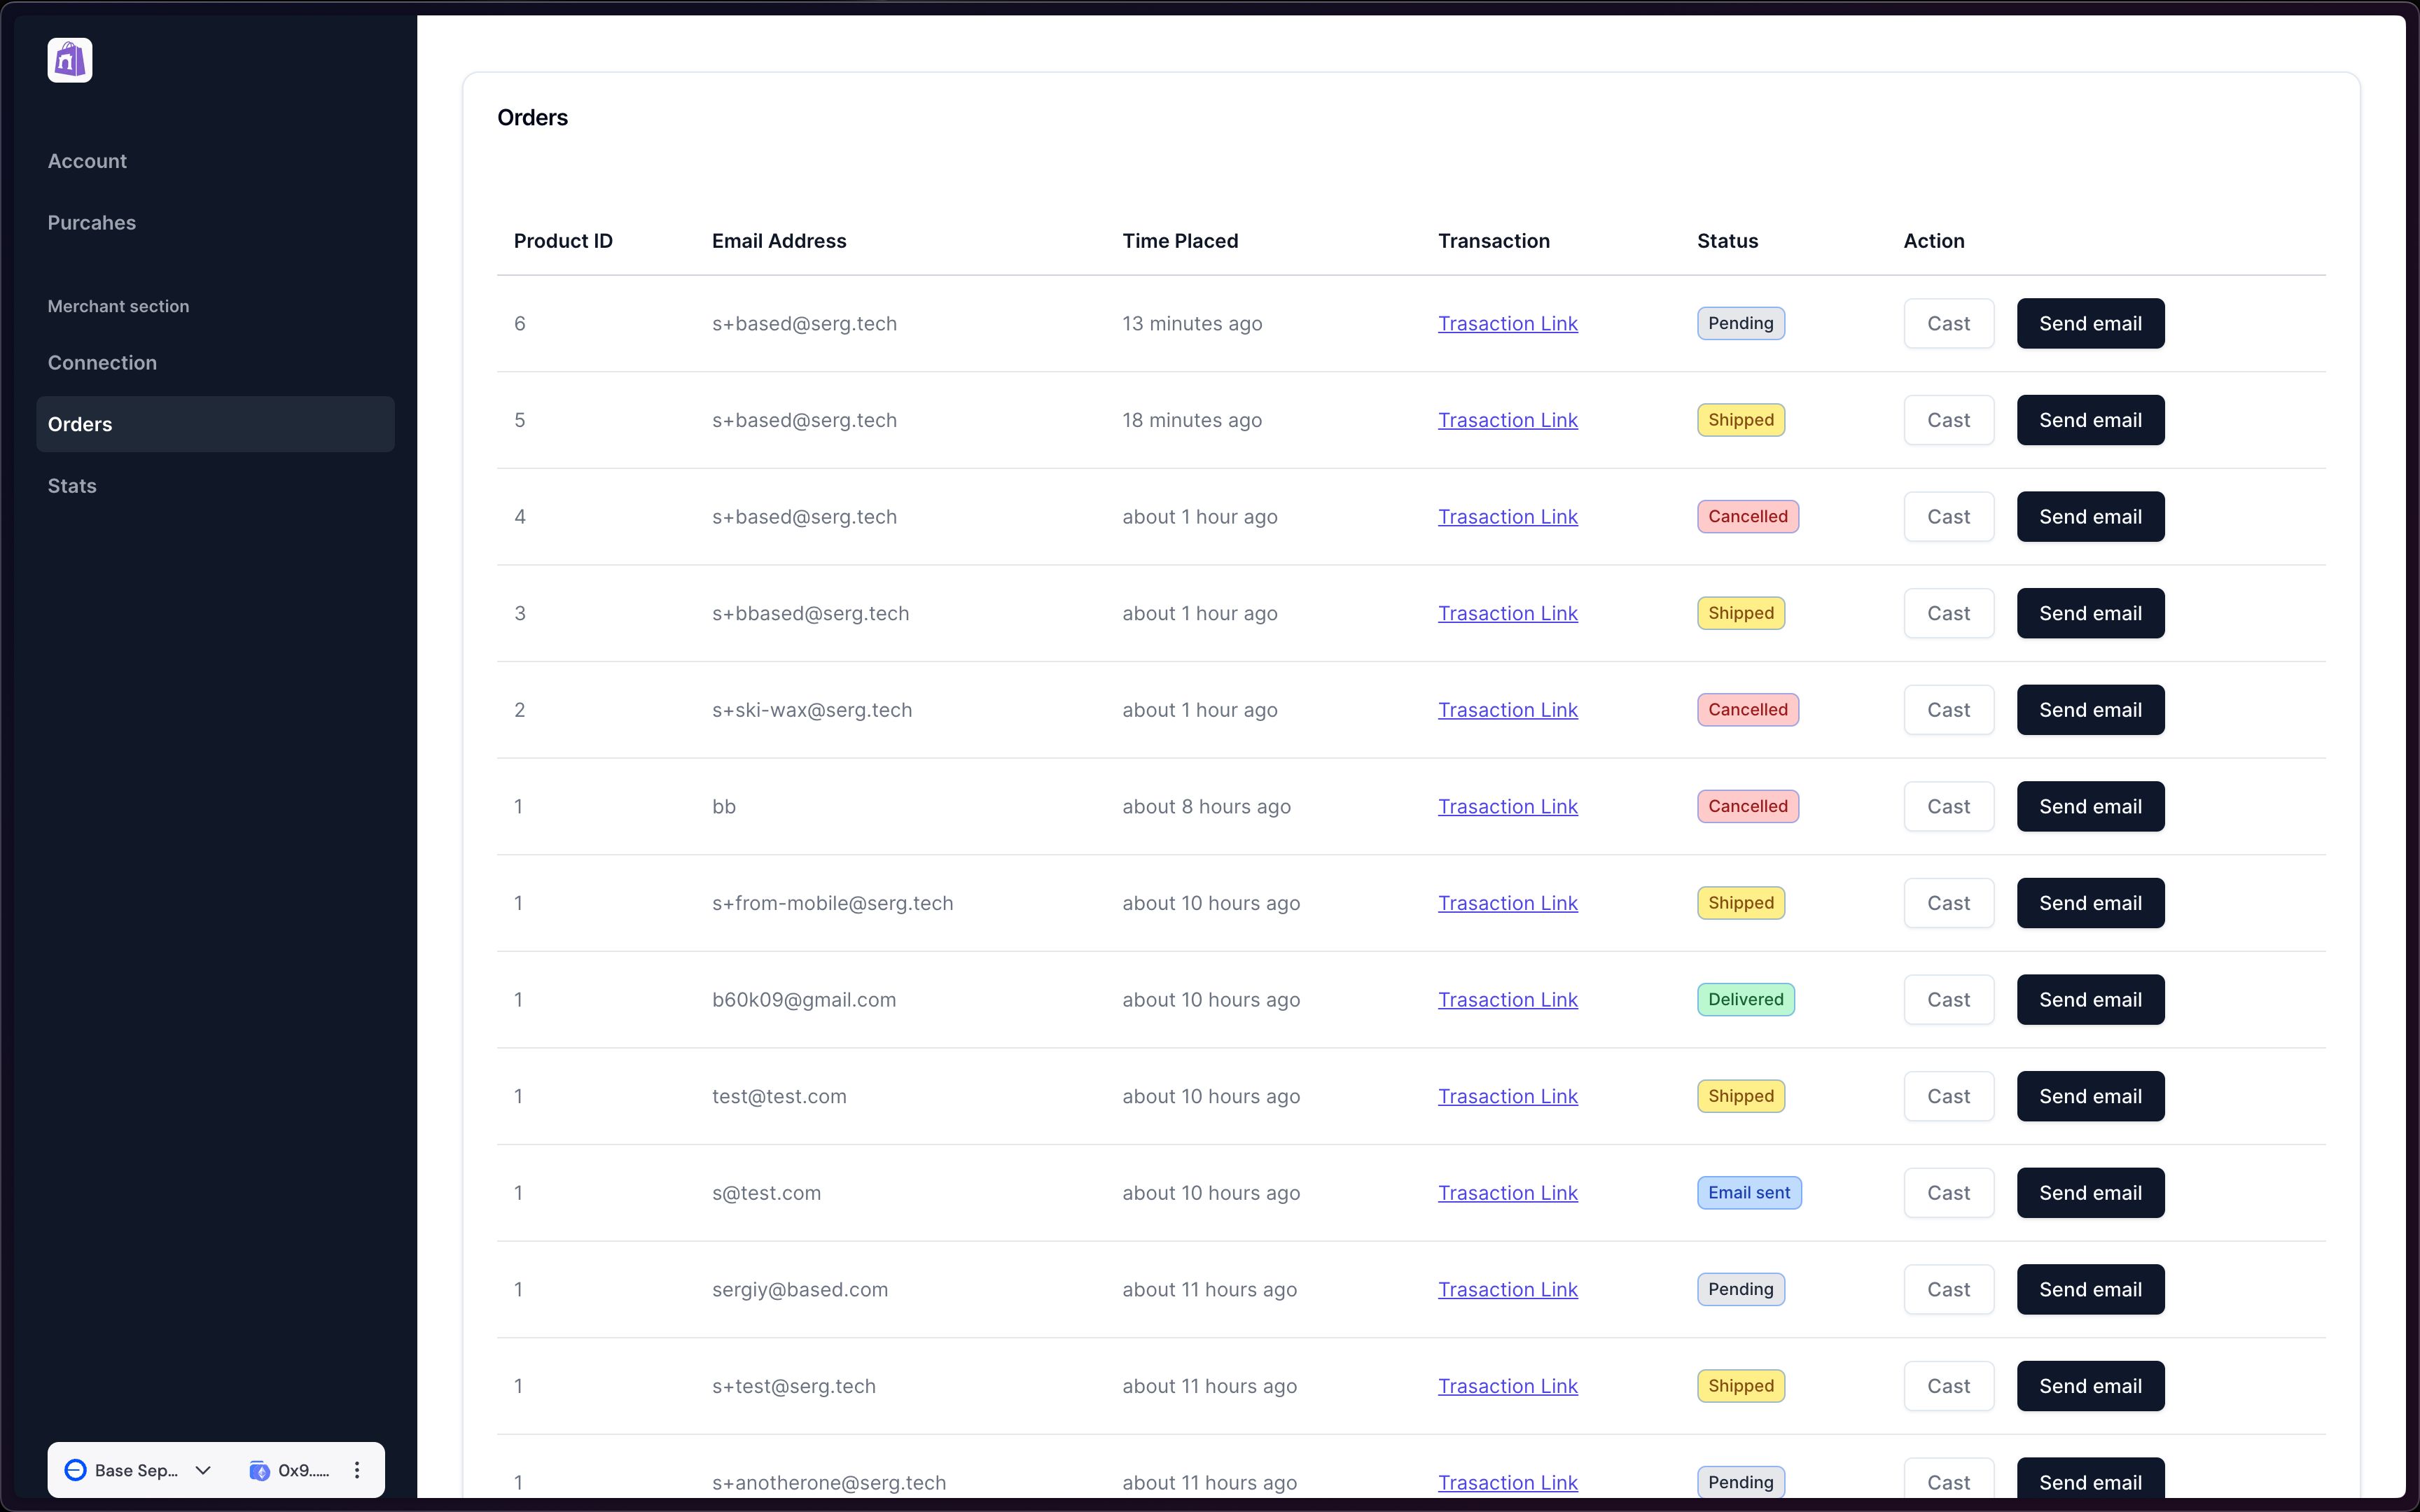Open Trasaction Link for s+test@serg.tech
This screenshot has height=1512, width=2420.
[x=1507, y=1386]
